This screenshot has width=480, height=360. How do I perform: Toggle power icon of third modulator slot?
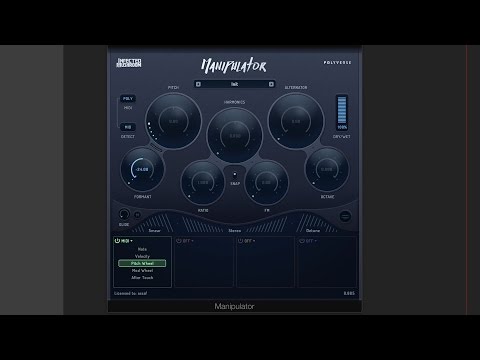pyautogui.click(x=240, y=241)
